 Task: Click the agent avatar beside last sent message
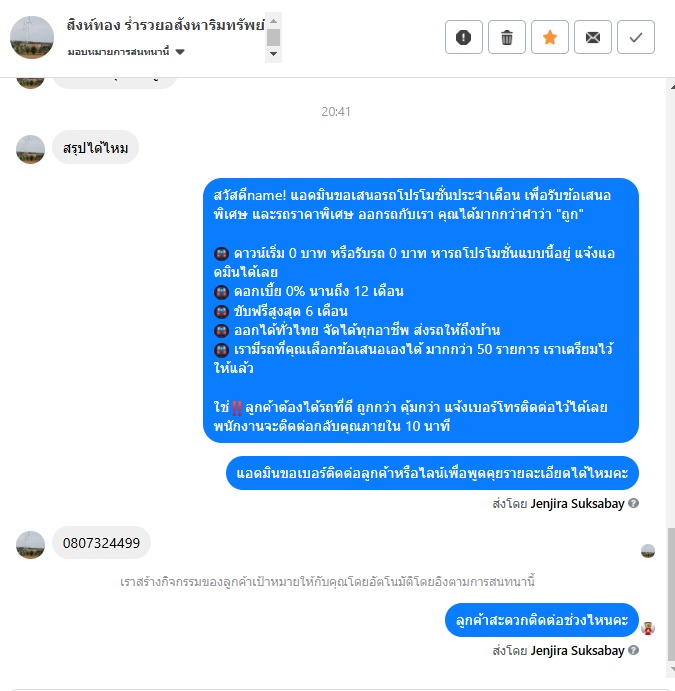coord(648,628)
